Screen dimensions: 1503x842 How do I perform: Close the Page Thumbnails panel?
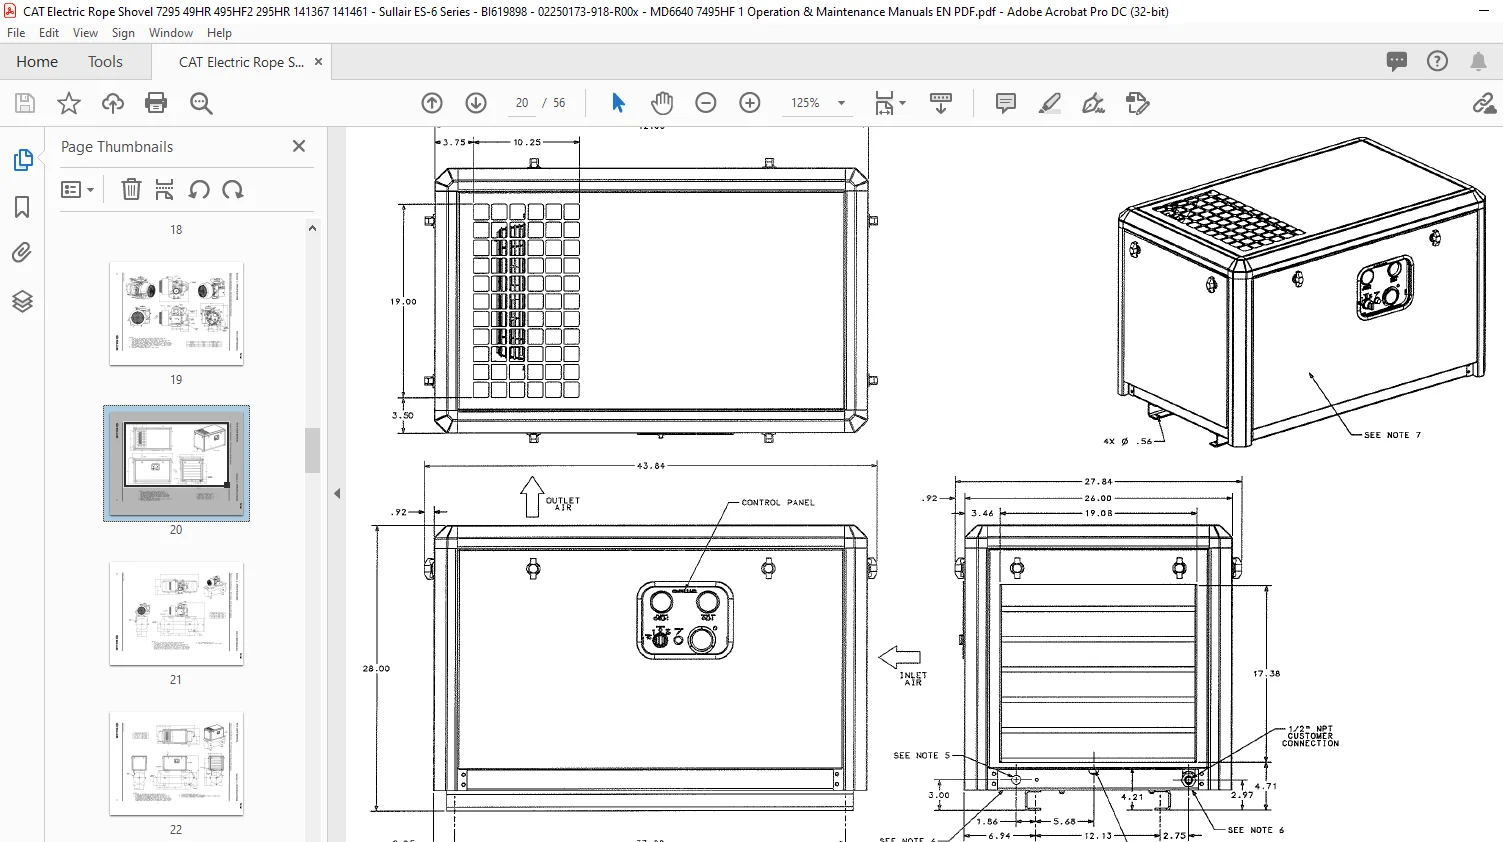pos(299,146)
